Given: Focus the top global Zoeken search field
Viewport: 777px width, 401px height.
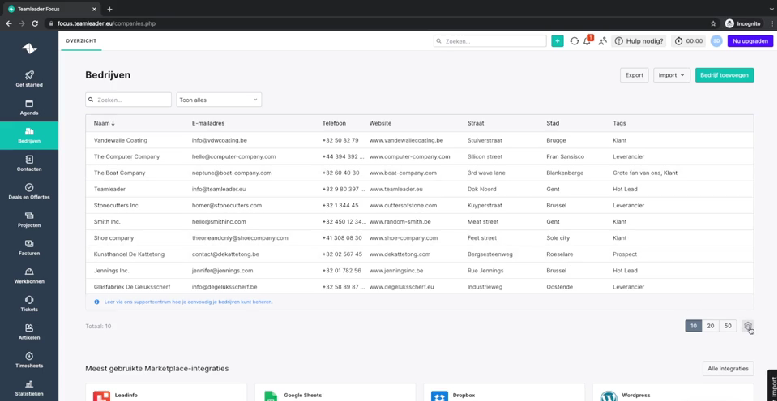Looking at the screenshot, I should pyautogui.click(x=490, y=41).
